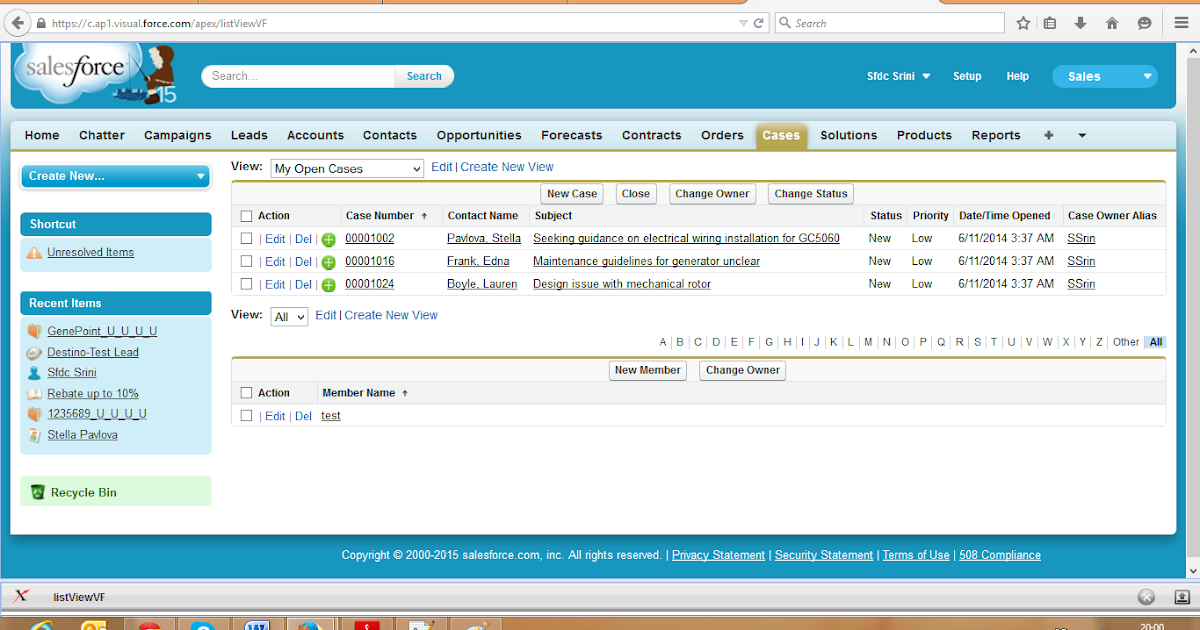The width and height of the screenshot is (1200, 630).
Task: Switch to the Opportunities tab
Action: tap(478, 135)
